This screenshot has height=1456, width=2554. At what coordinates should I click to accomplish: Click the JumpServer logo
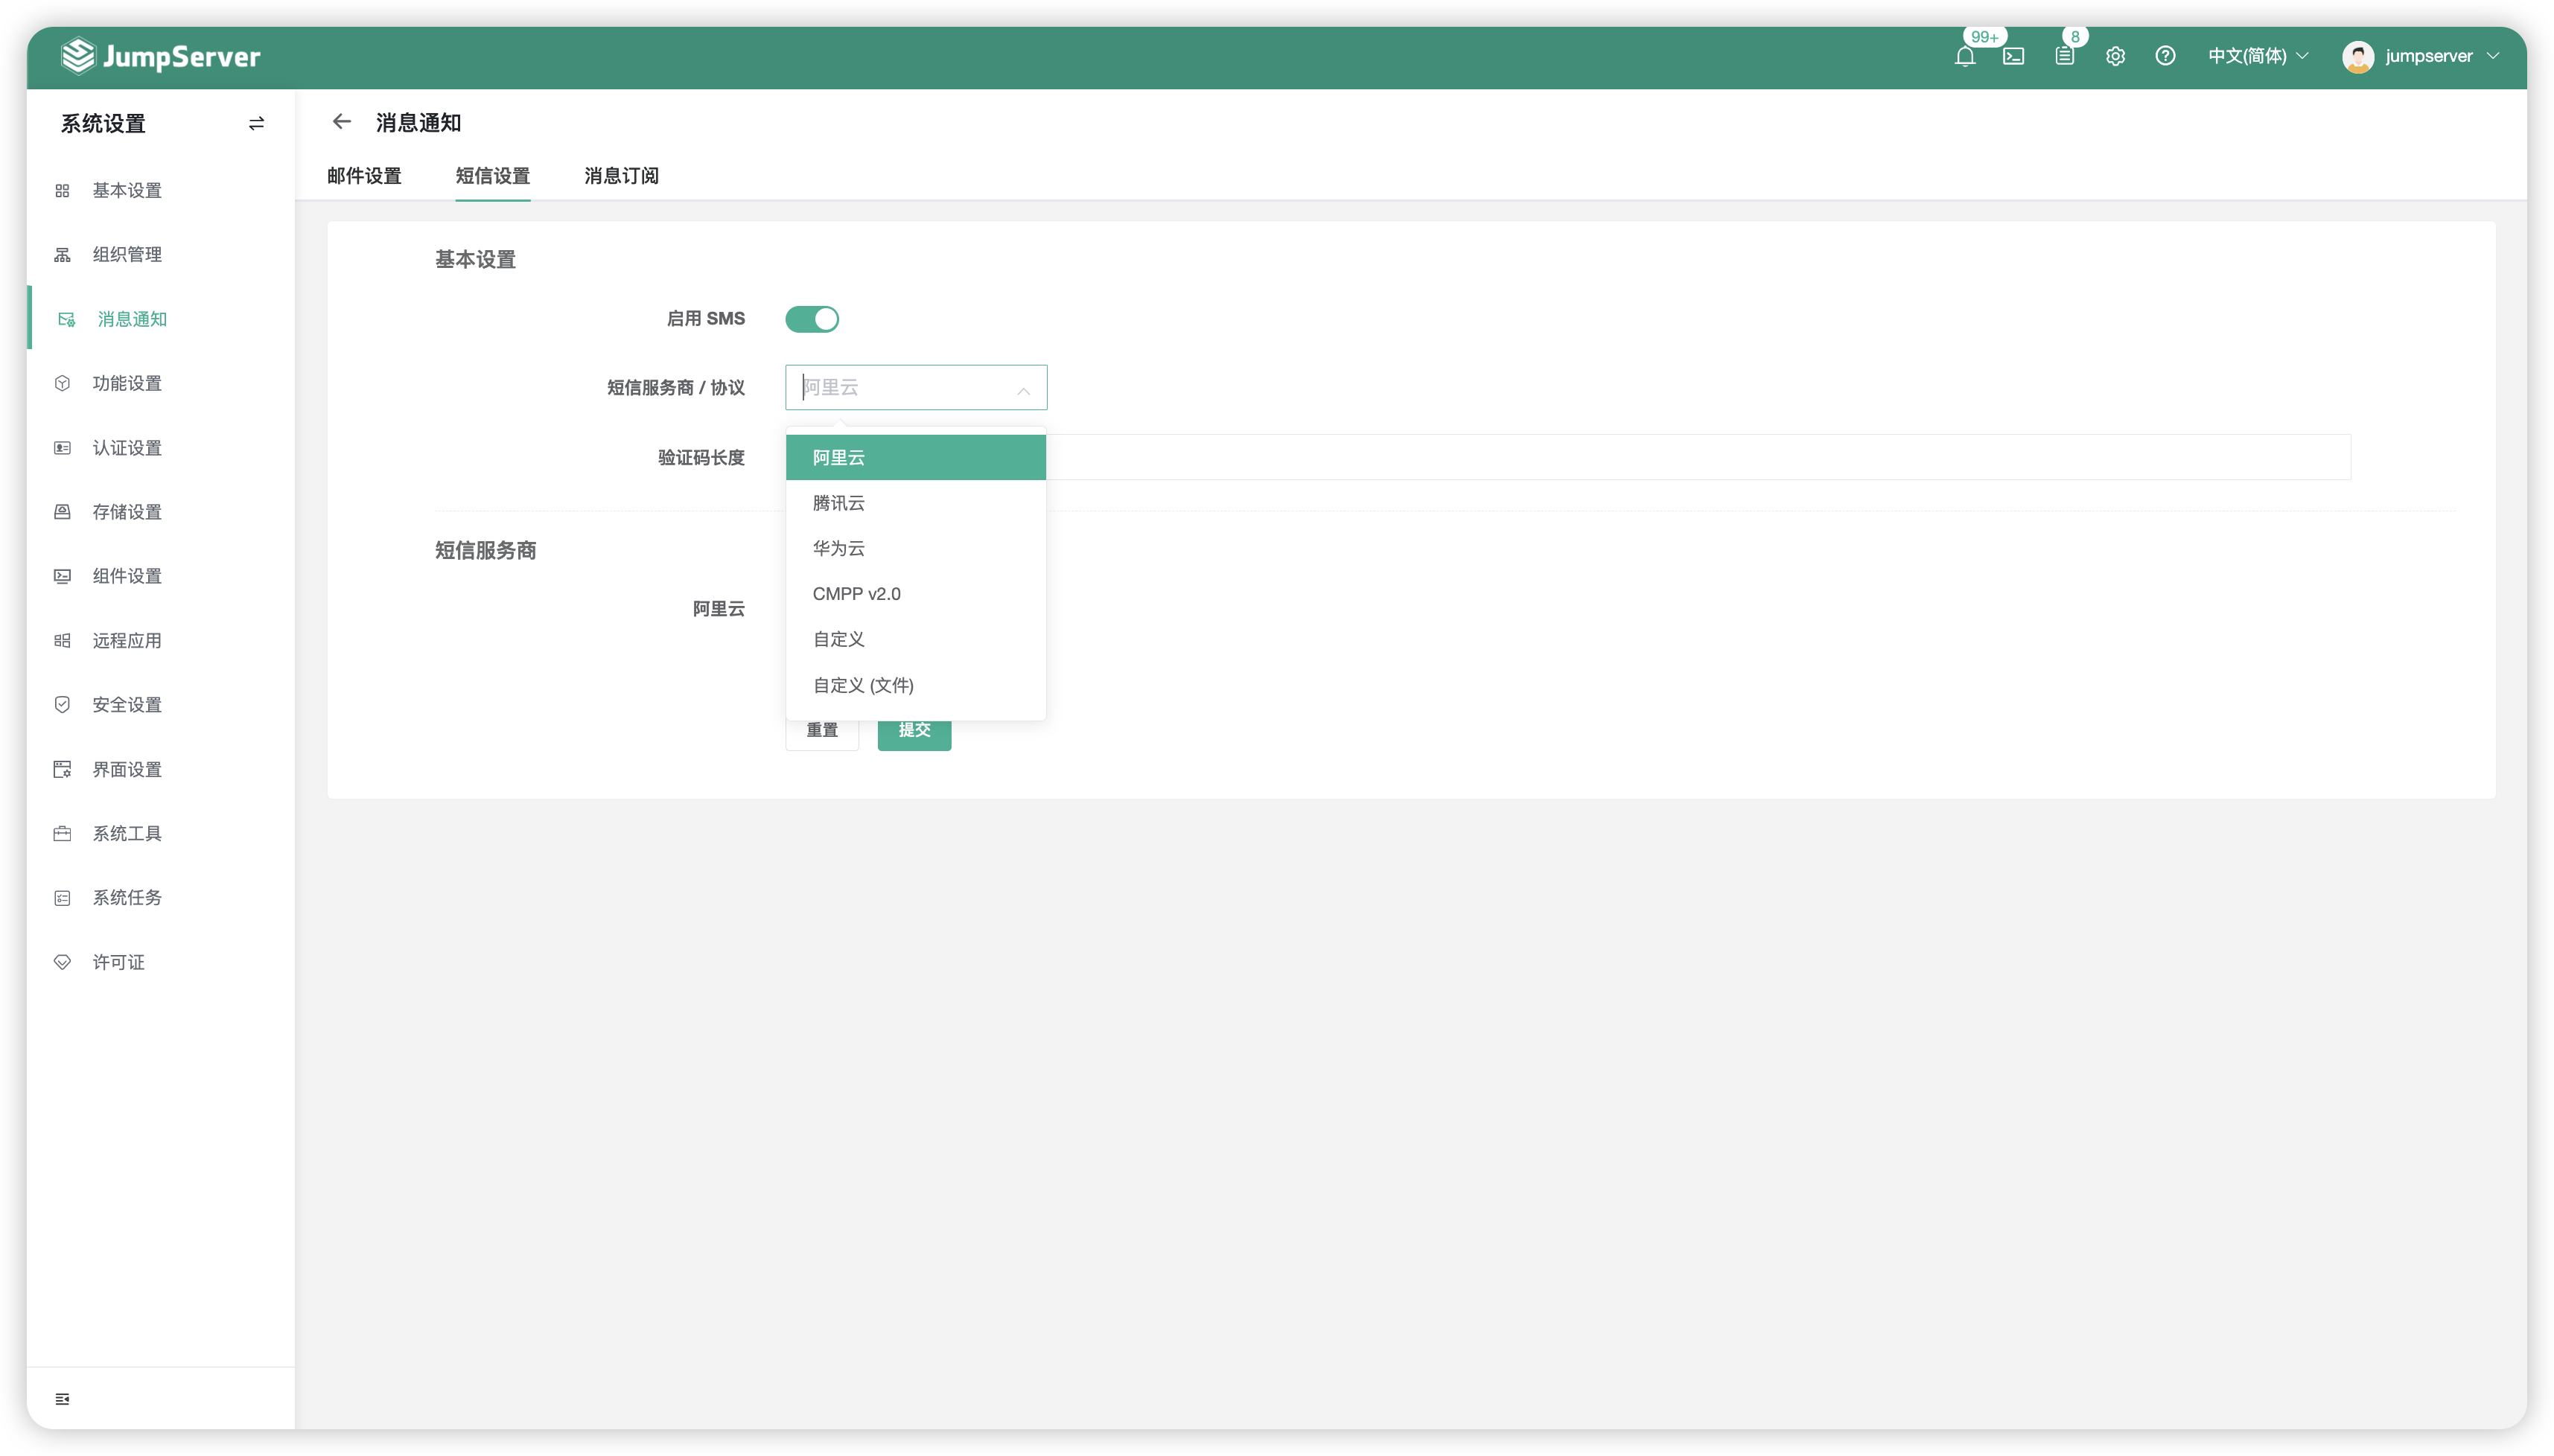tap(160, 56)
